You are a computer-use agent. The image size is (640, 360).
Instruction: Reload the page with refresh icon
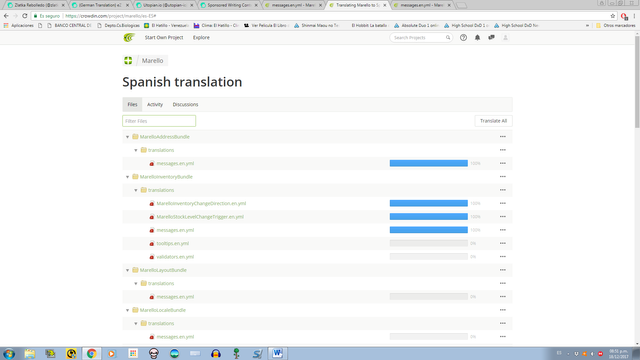24,16
